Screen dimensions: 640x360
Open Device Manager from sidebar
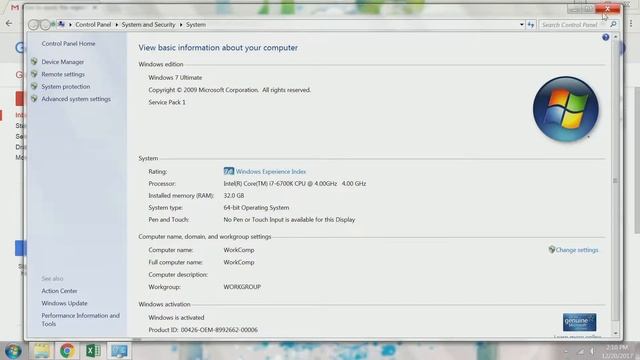pyautogui.click(x=62, y=62)
